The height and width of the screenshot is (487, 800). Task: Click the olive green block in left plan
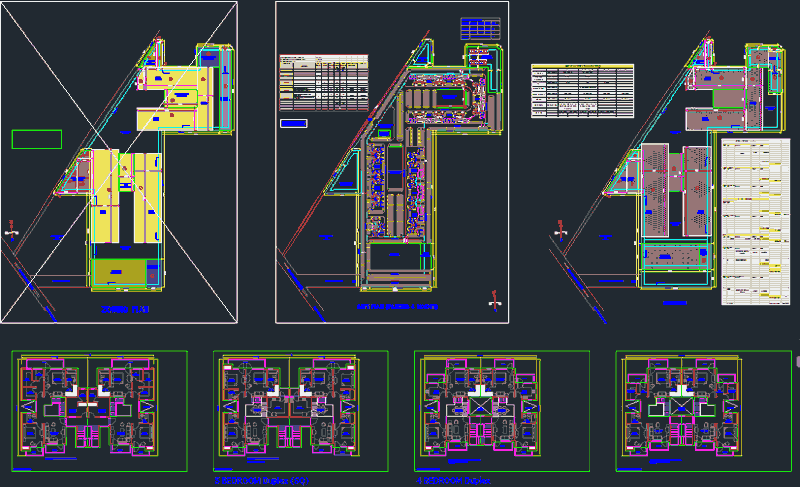pyautogui.click(x=120, y=271)
